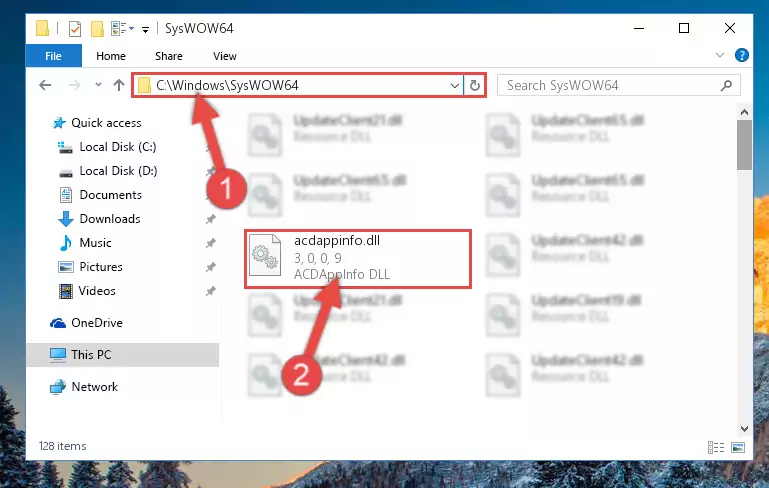Click the pin icon beside Pictures
Screen dimensions: 769x488
click(210, 267)
